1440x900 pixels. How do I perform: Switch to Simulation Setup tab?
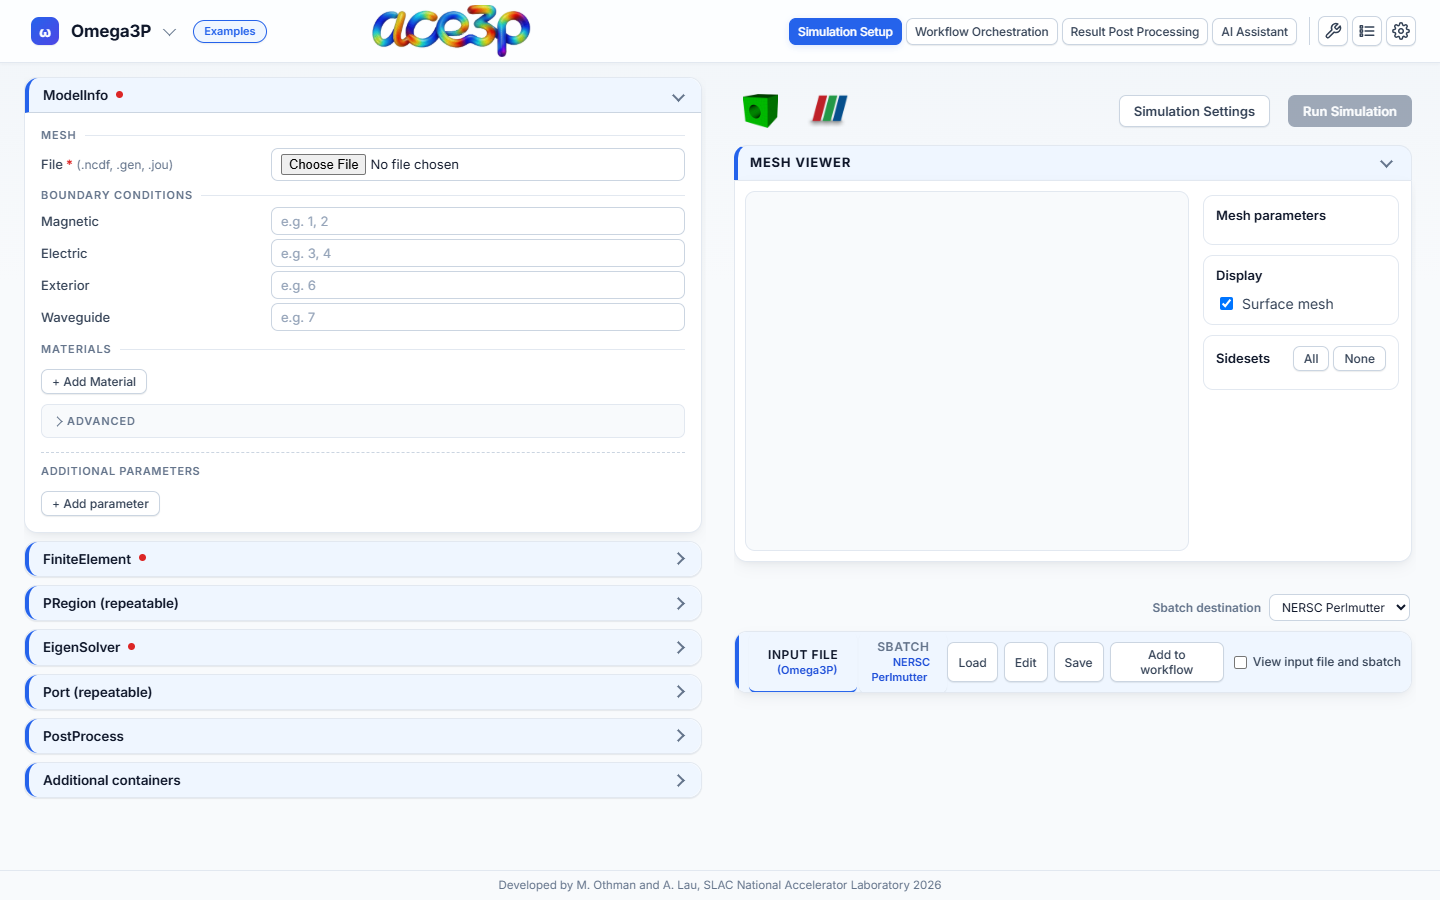[x=845, y=32]
